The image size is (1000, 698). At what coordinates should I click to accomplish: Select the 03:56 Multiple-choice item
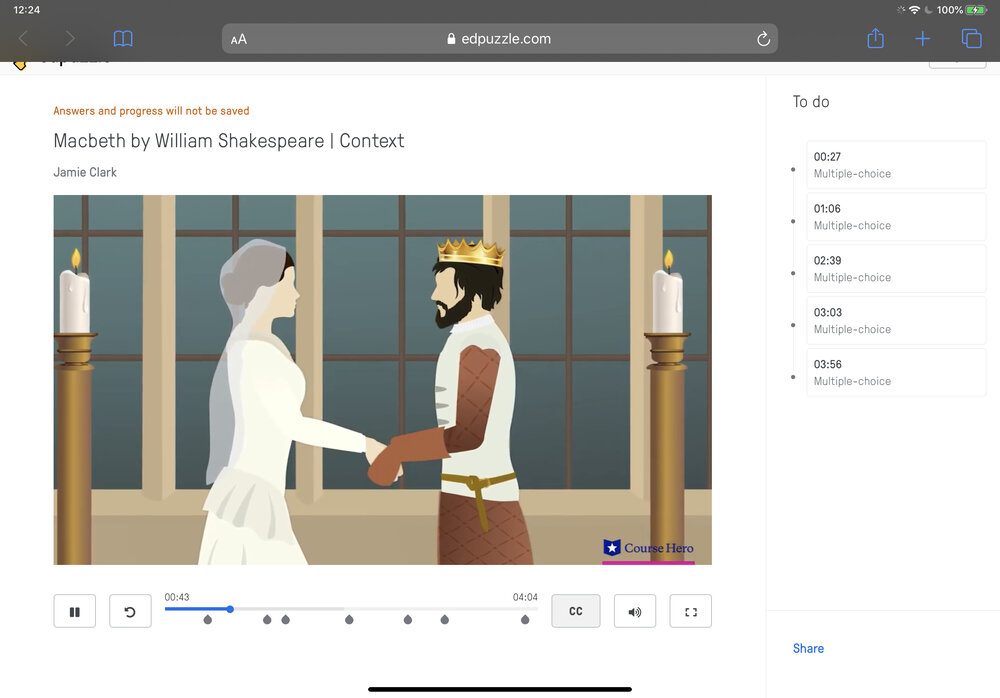tap(895, 372)
